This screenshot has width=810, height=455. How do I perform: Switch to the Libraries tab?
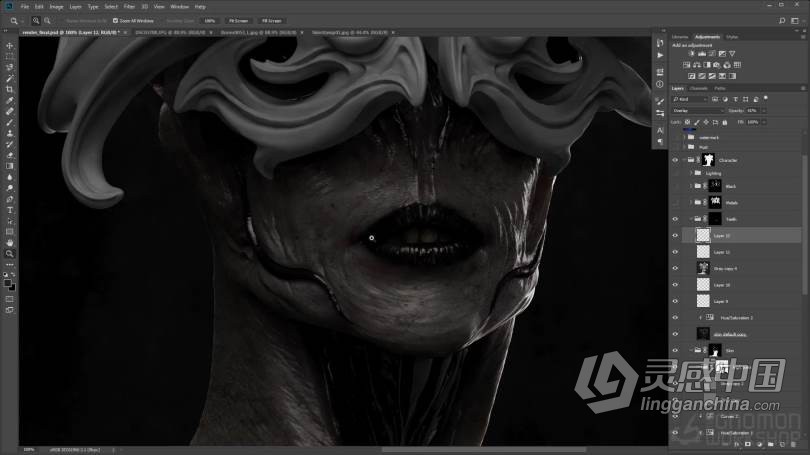point(680,37)
